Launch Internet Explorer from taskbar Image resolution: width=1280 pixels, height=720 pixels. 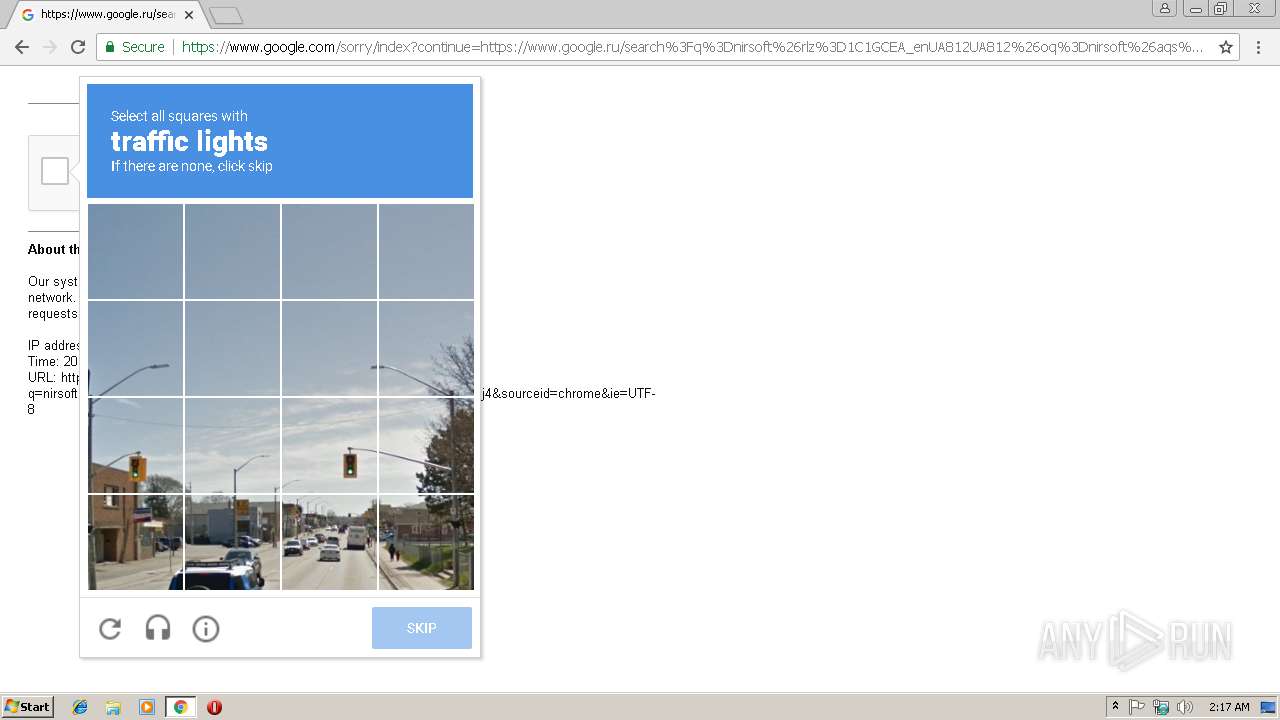(x=80, y=707)
